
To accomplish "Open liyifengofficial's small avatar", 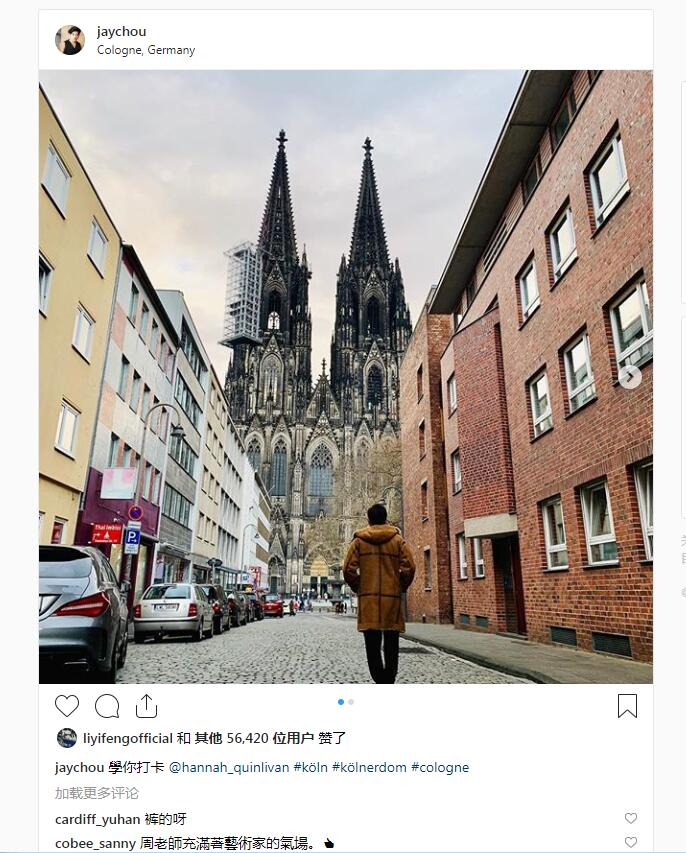I will click(67, 738).
